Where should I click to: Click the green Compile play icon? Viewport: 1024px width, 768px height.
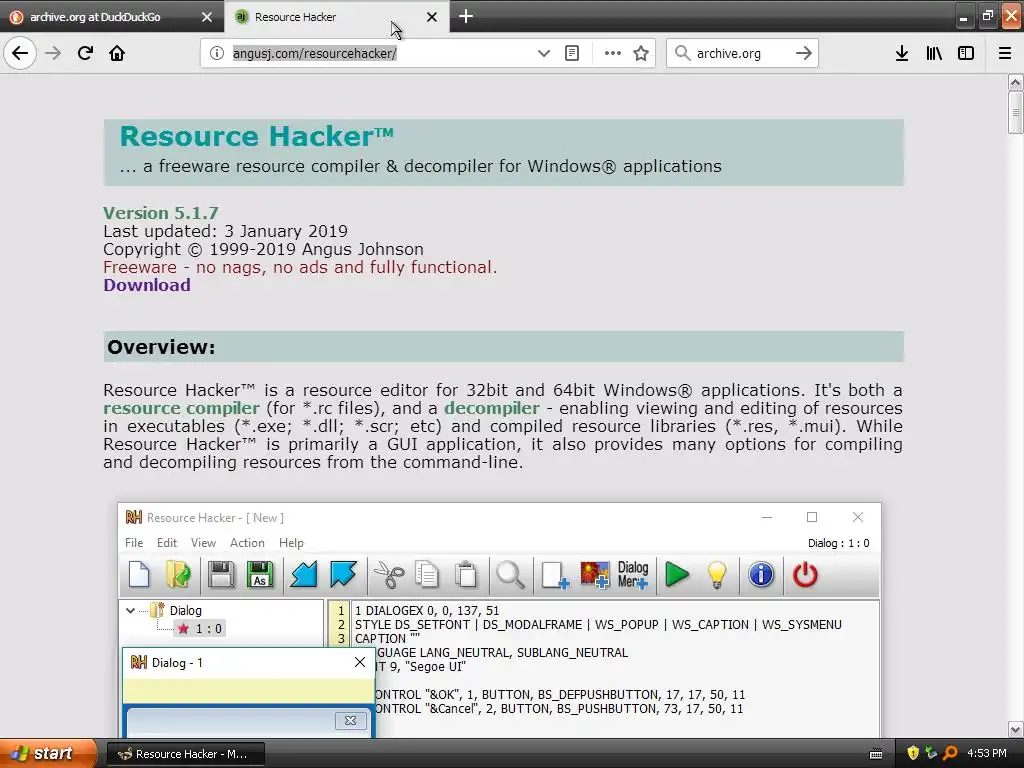pyautogui.click(x=677, y=575)
